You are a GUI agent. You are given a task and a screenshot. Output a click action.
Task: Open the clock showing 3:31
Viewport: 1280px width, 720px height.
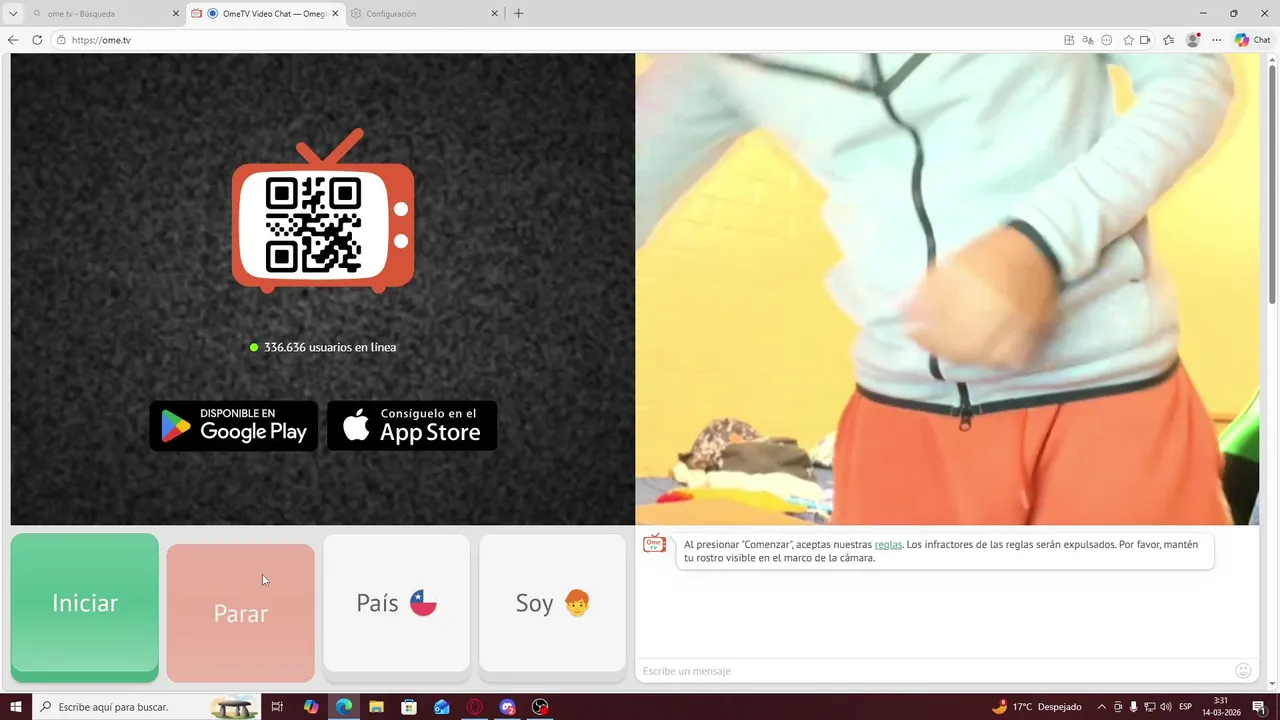[x=1221, y=707]
